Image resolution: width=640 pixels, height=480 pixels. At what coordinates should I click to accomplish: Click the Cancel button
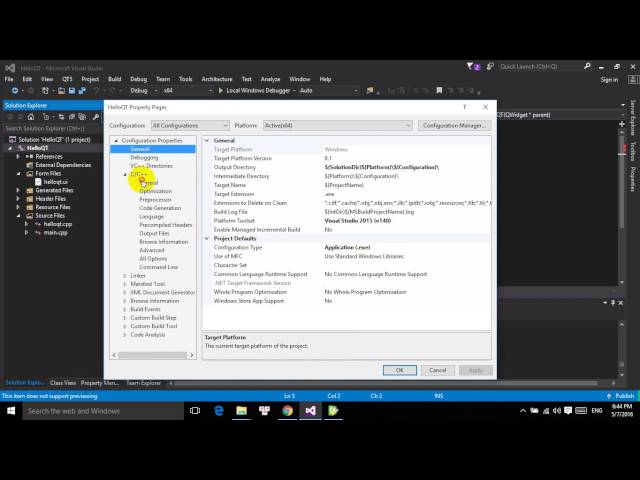[x=438, y=370]
